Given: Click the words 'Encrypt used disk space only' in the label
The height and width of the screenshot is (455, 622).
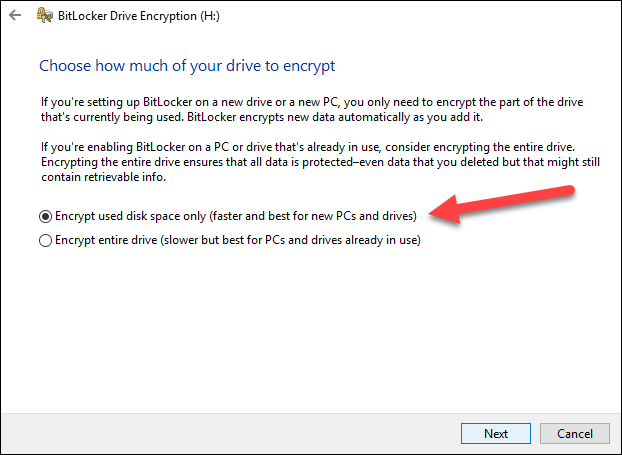Looking at the screenshot, I should pyautogui.click(x=131, y=216).
